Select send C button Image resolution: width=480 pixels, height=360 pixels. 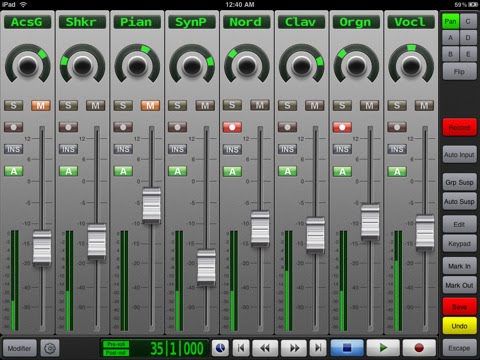pos(468,22)
